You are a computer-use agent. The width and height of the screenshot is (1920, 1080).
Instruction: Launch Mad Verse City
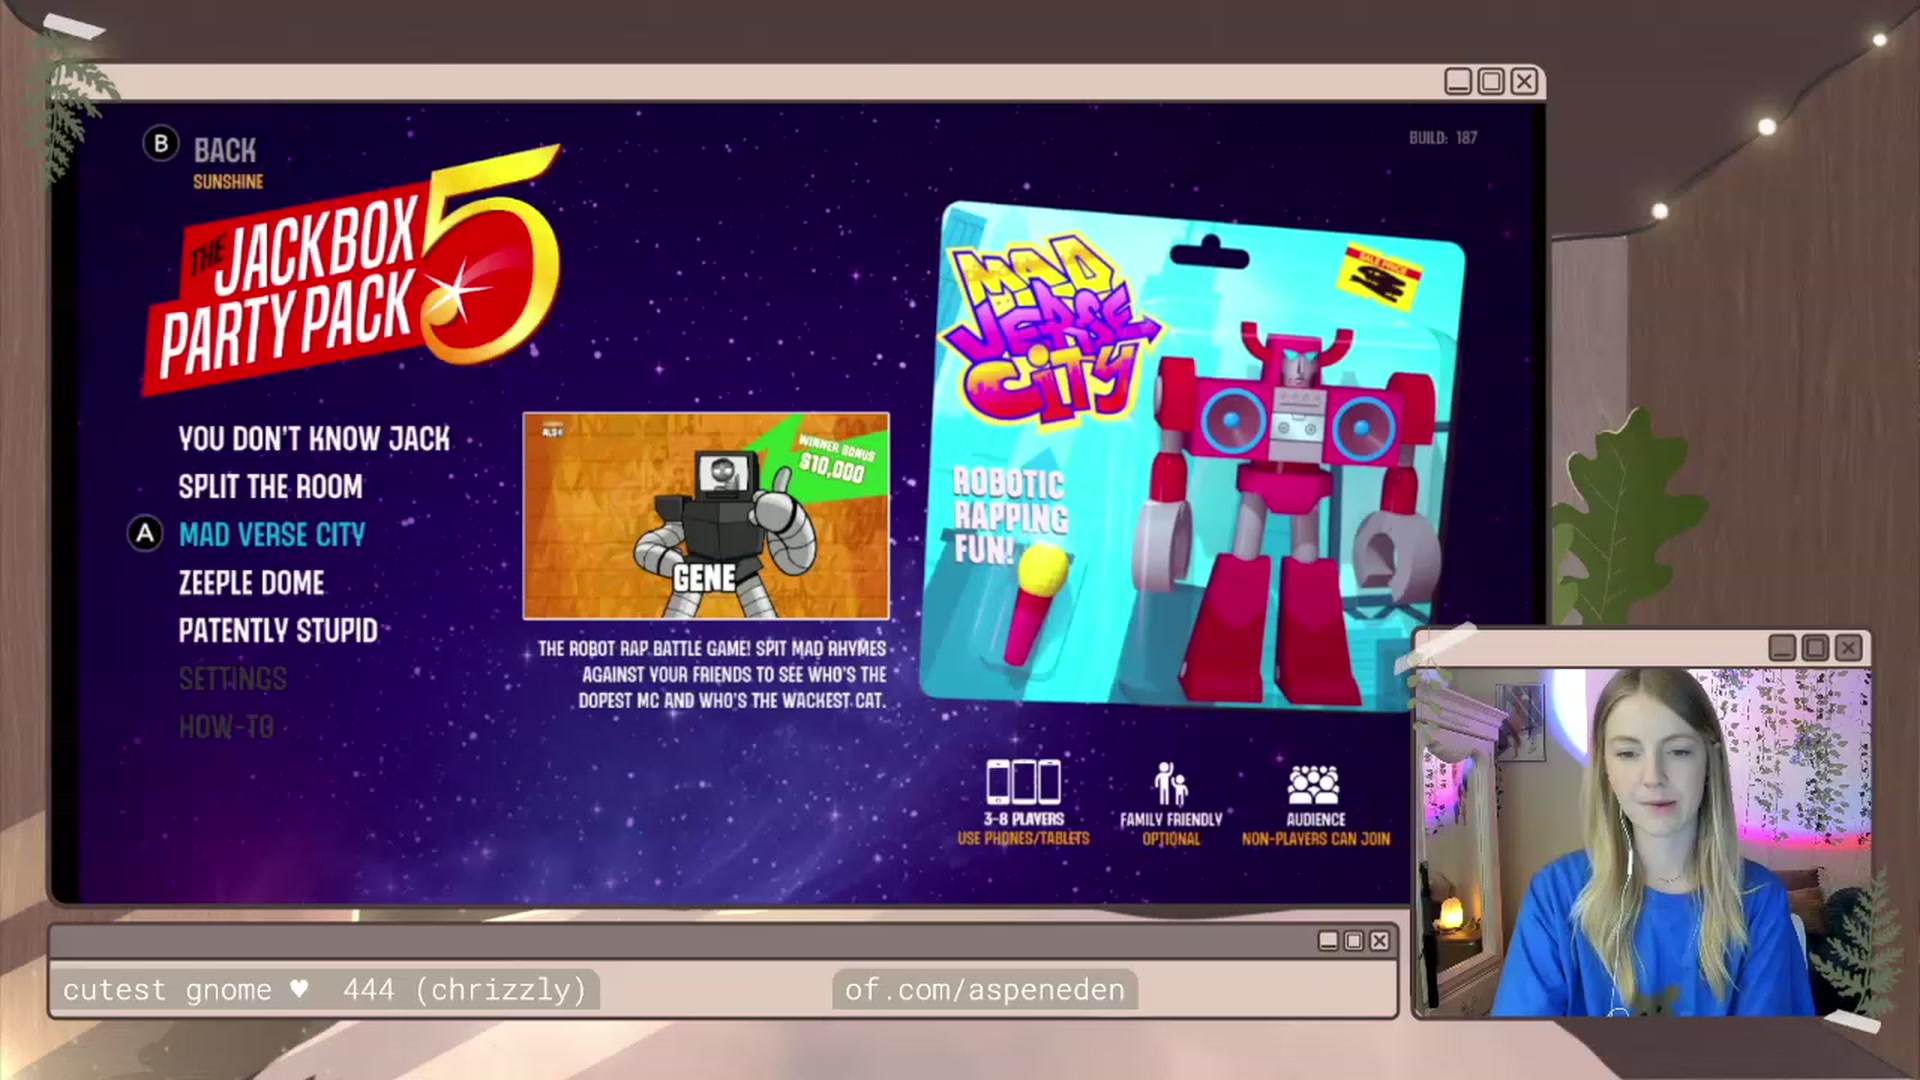[x=272, y=535]
